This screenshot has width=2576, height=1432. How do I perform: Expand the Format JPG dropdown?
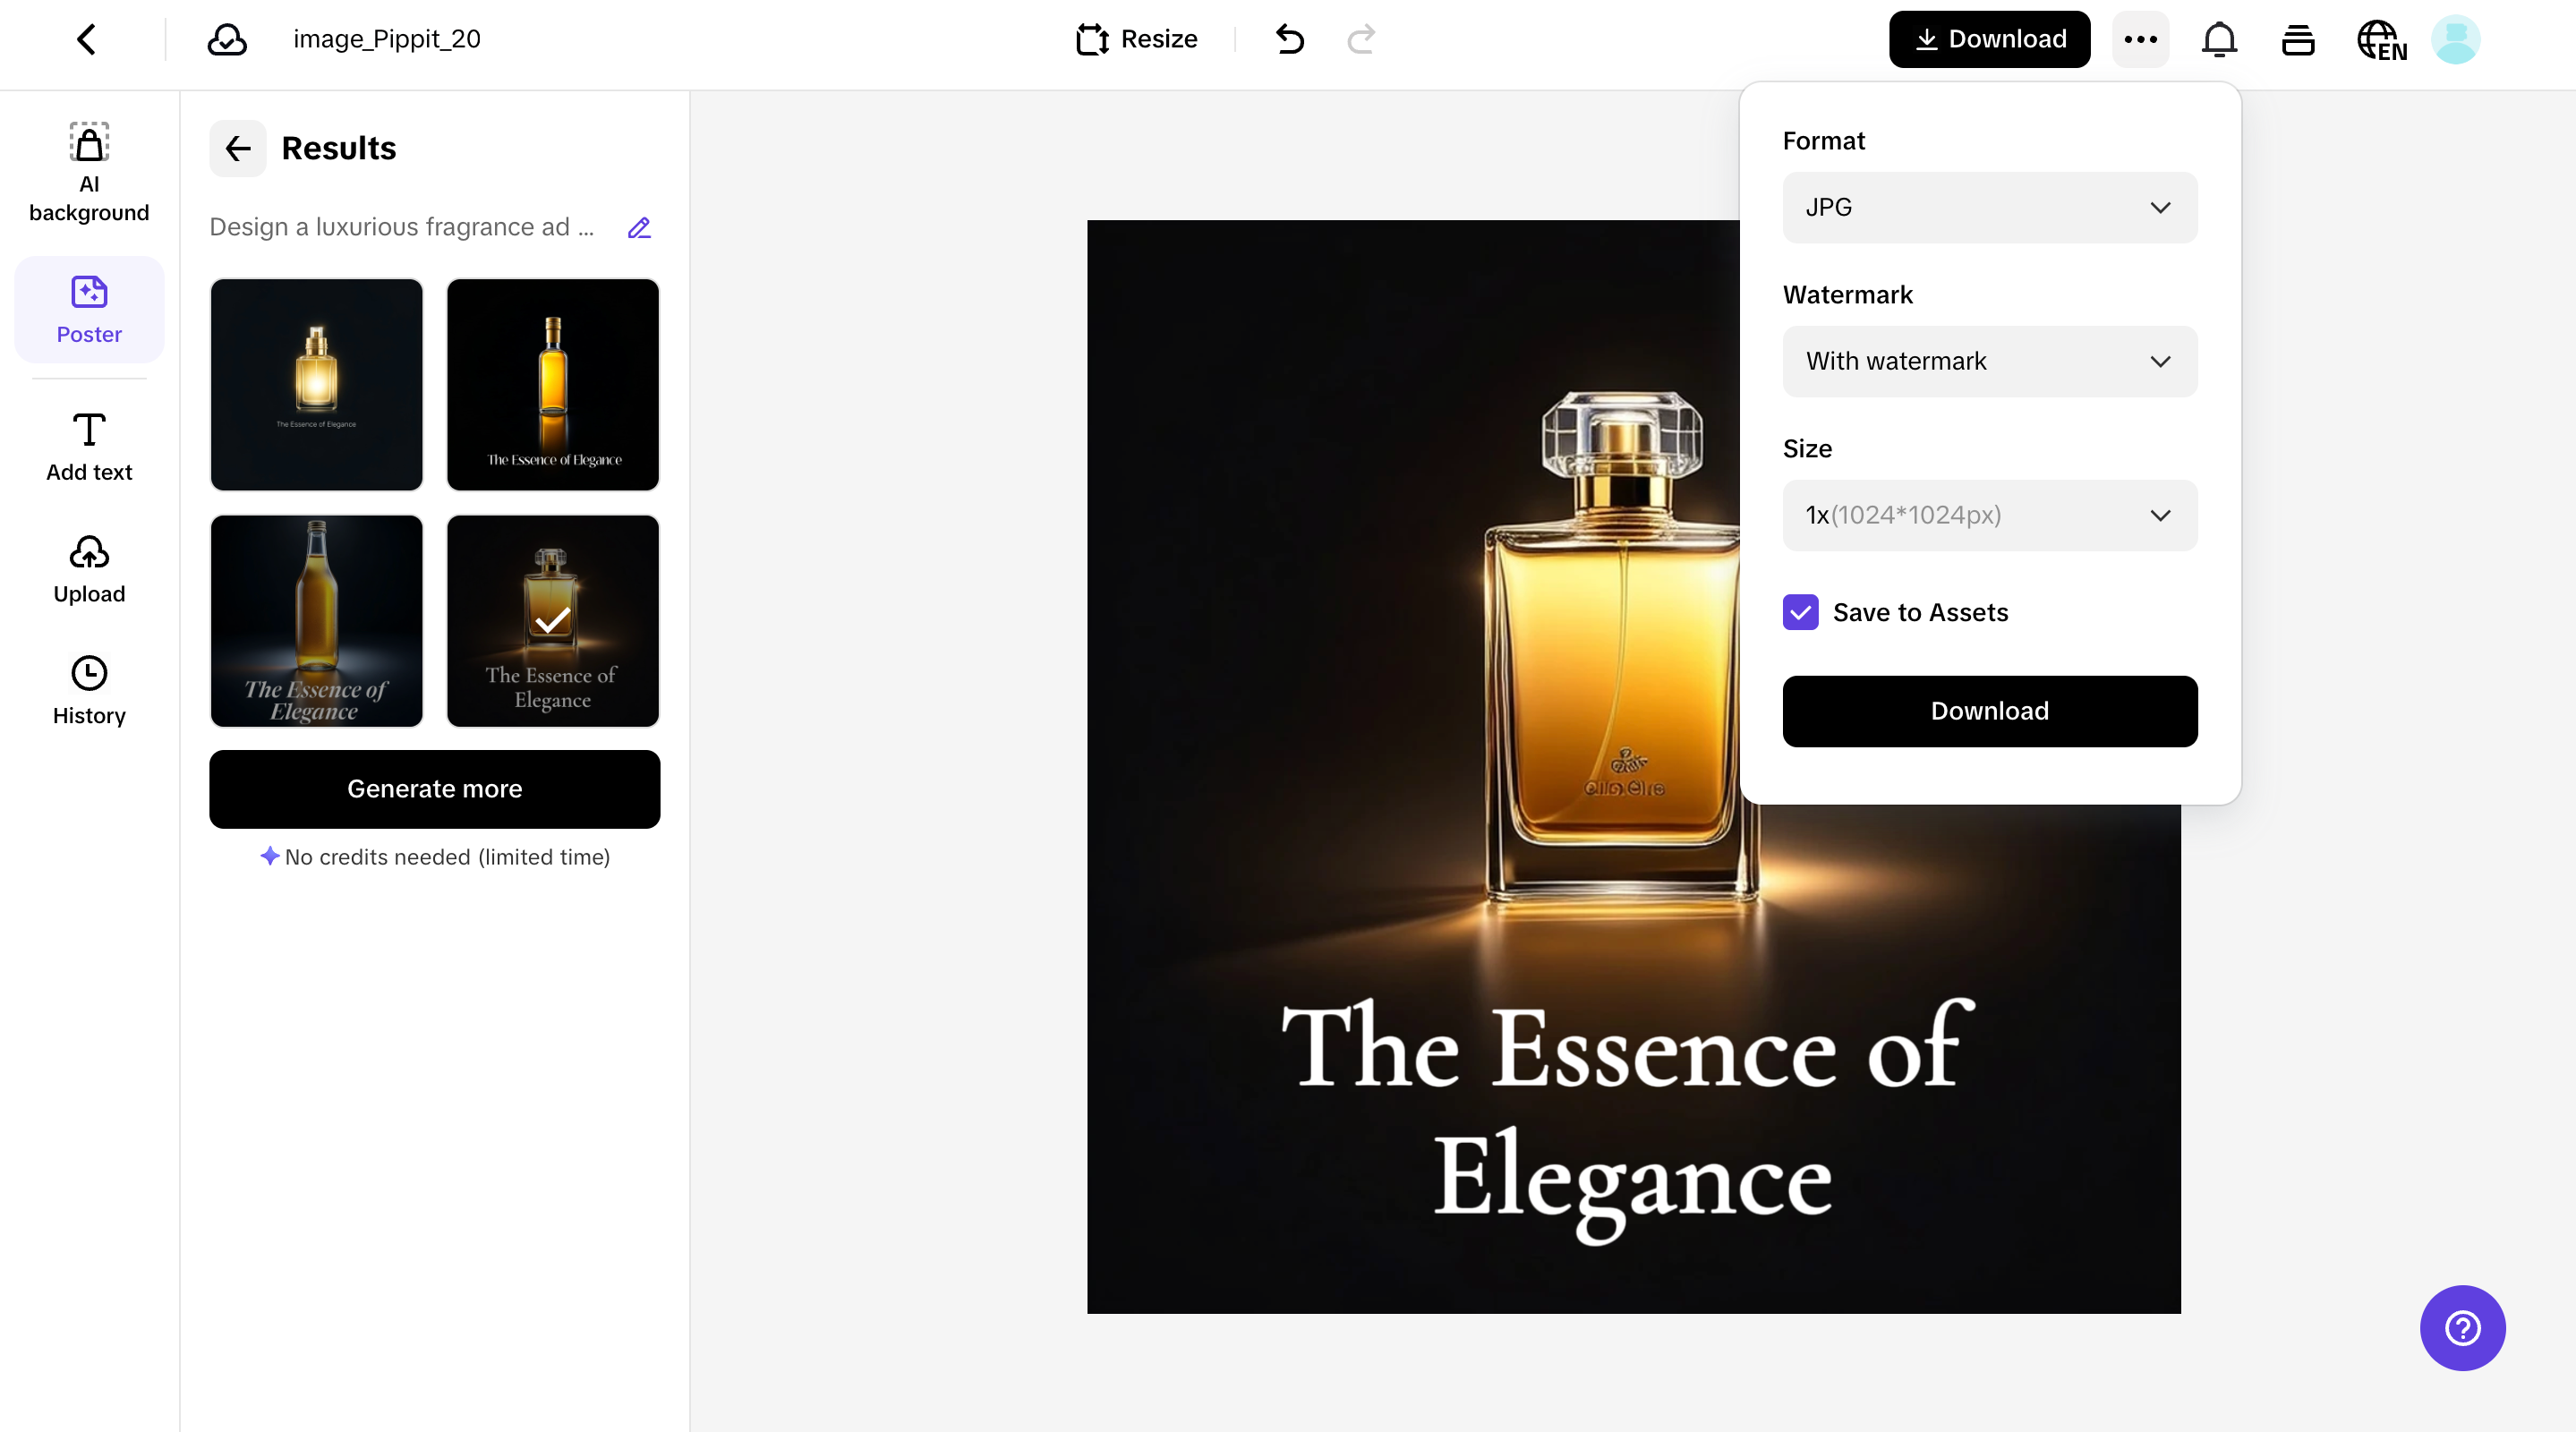coord(1989,207)
